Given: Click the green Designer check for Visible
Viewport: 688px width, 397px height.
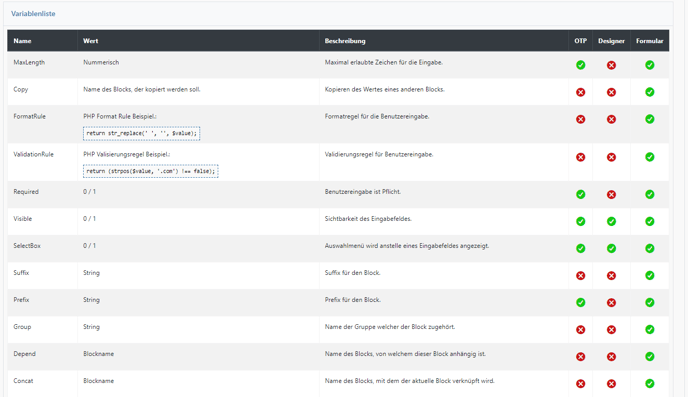Looking at the screenshot, I should pyautogui.click(x=611, y=222).
